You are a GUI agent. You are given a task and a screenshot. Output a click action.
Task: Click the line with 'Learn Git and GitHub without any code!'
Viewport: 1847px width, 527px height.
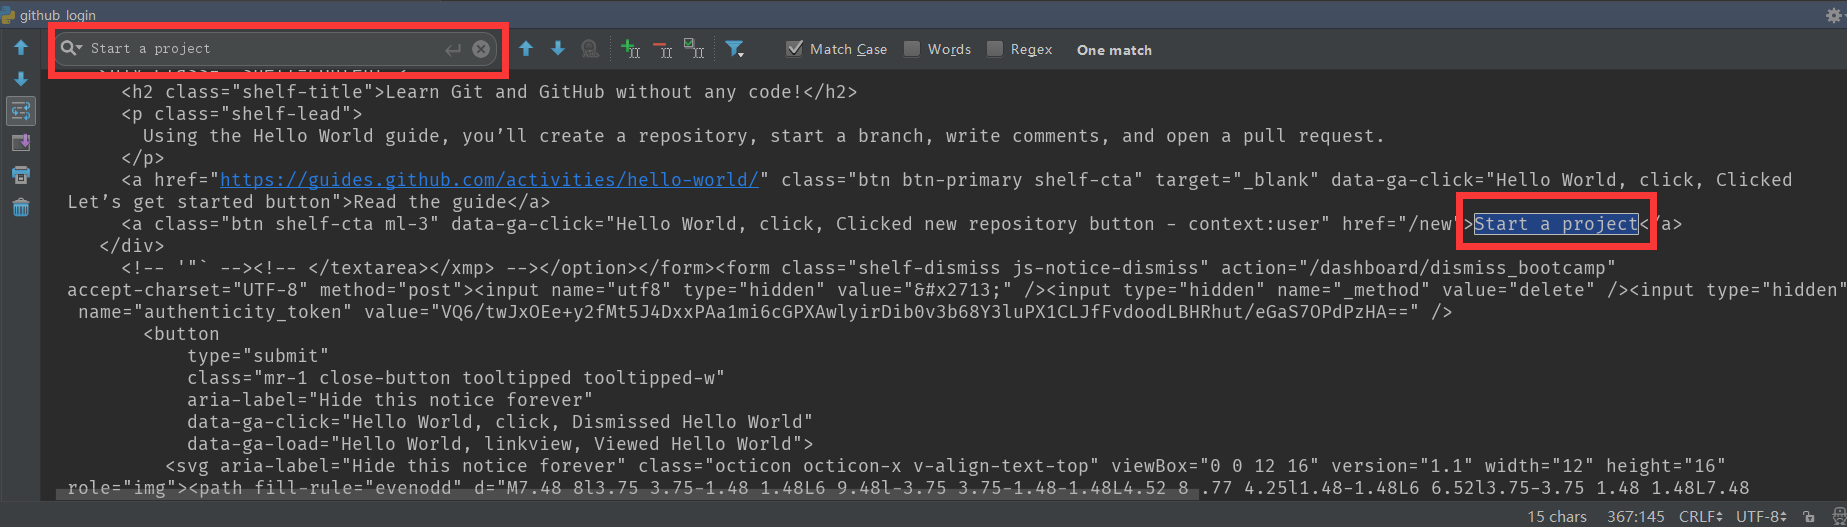(x=489, y=92)
